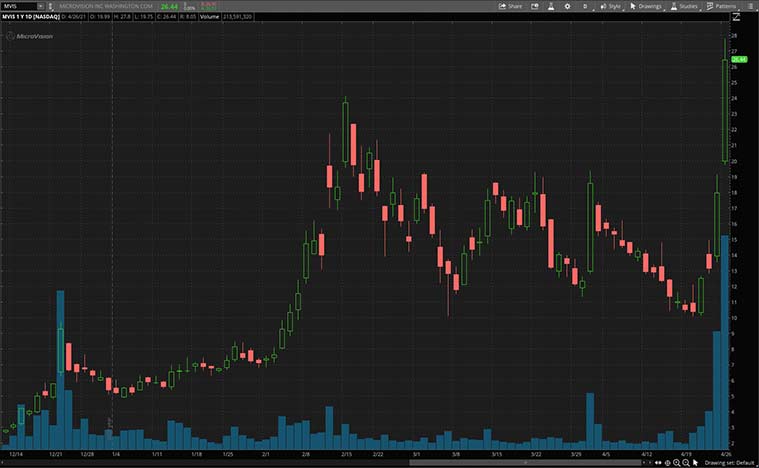759x468 pixels.
Task: Click the MVIS symbol input field
Action: pos(19,6)
